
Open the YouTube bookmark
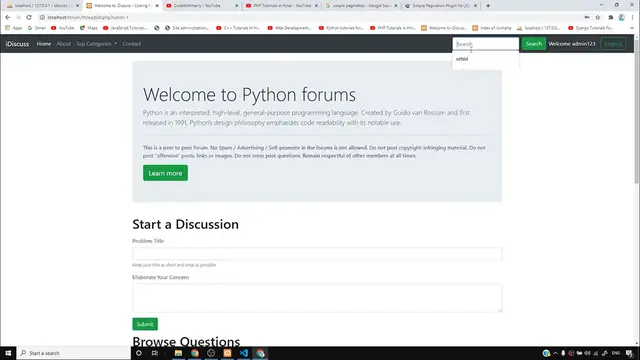pyautogui.click(x=62, y=28)
